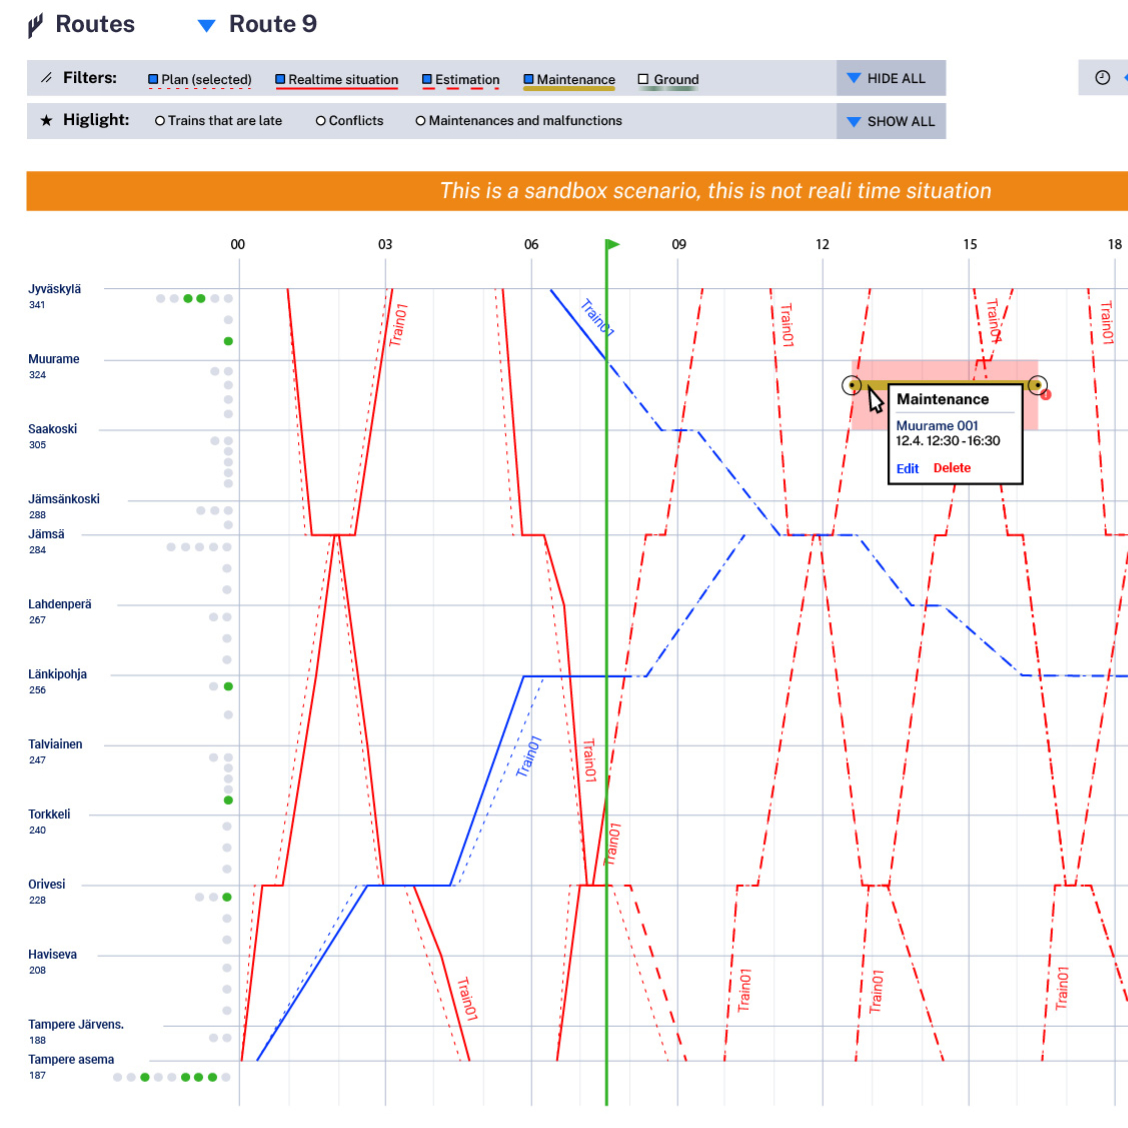Select Trains that are late highlight
The width and height of the screenshot is (1128, 1128).
pos(160,121)
